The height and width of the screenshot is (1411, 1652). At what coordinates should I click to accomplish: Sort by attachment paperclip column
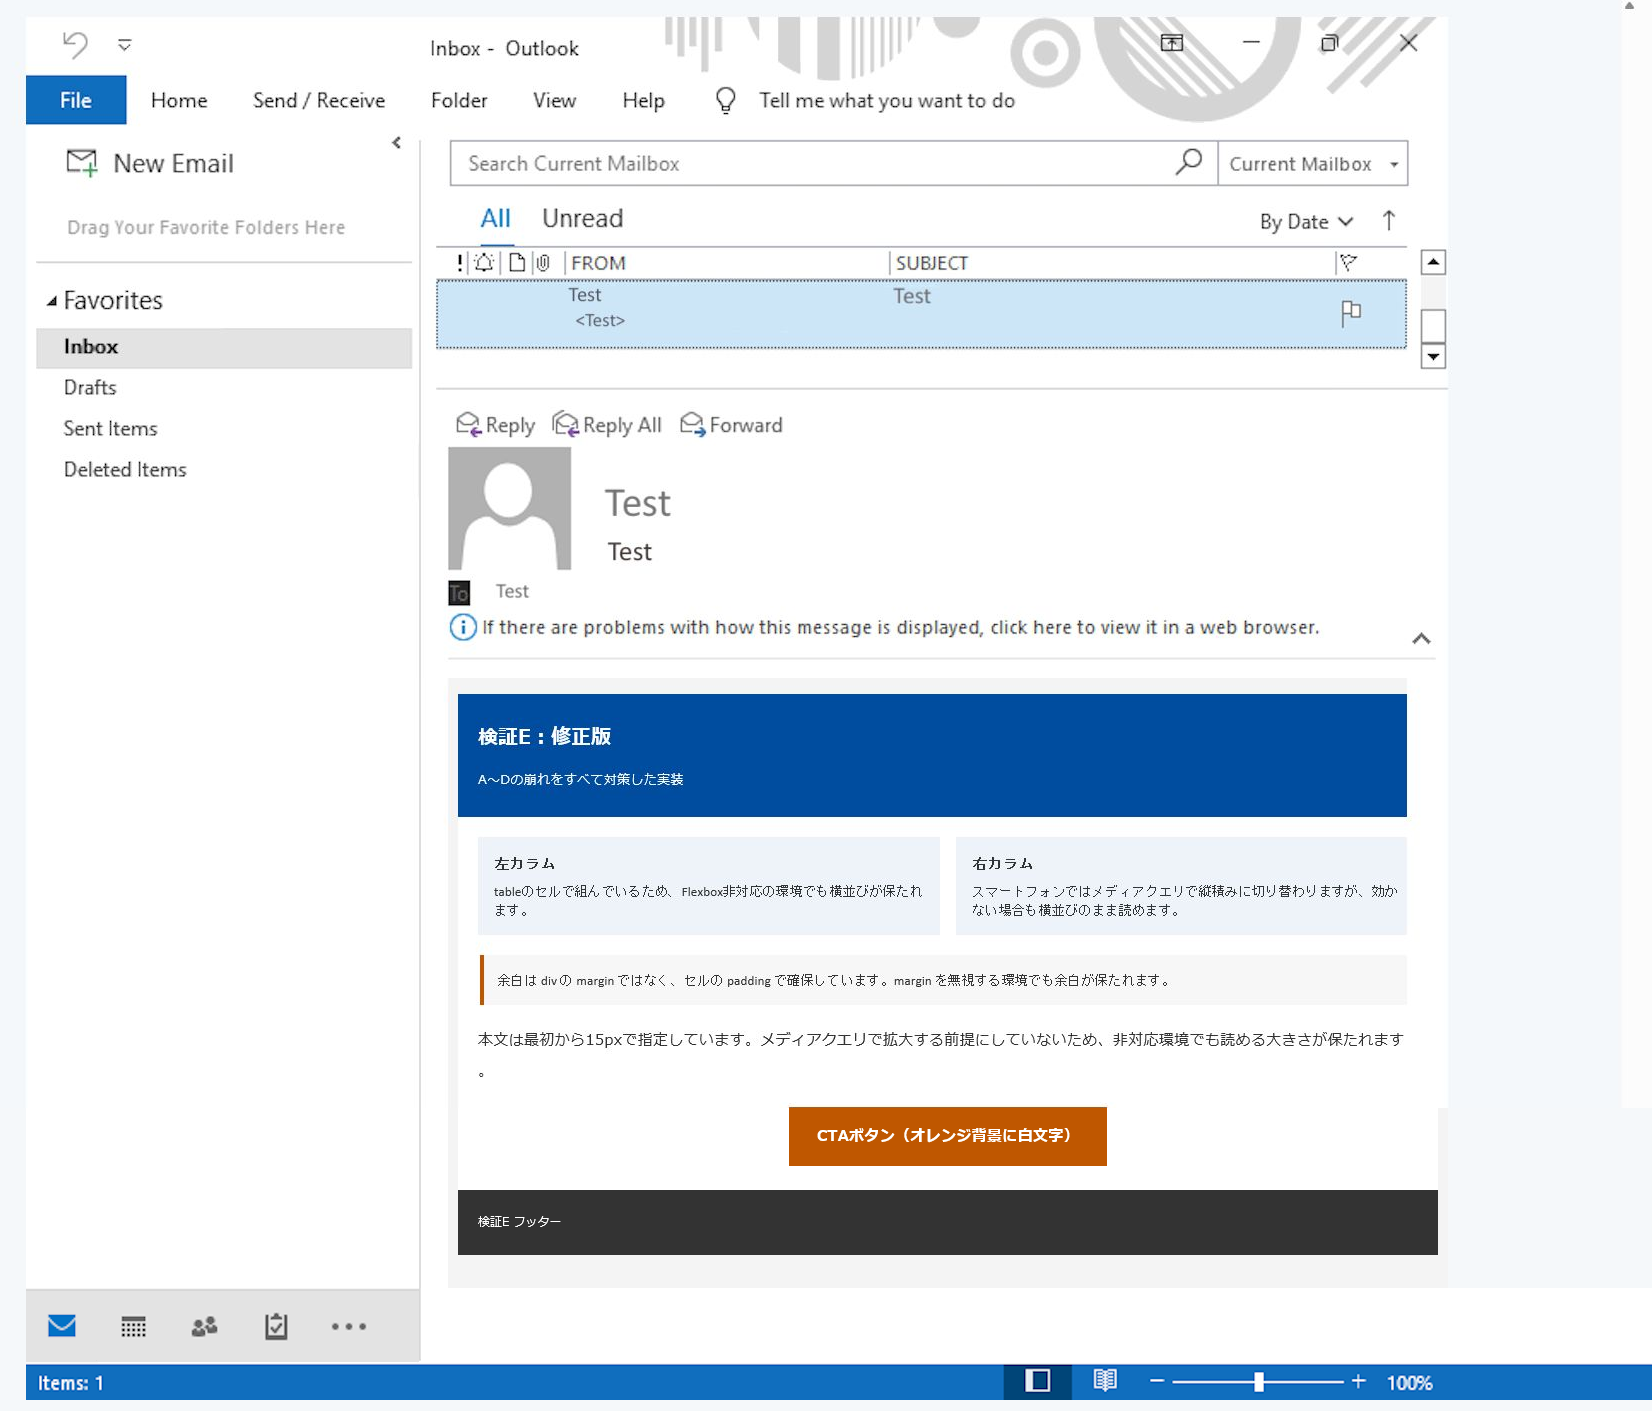pos(543,263)
